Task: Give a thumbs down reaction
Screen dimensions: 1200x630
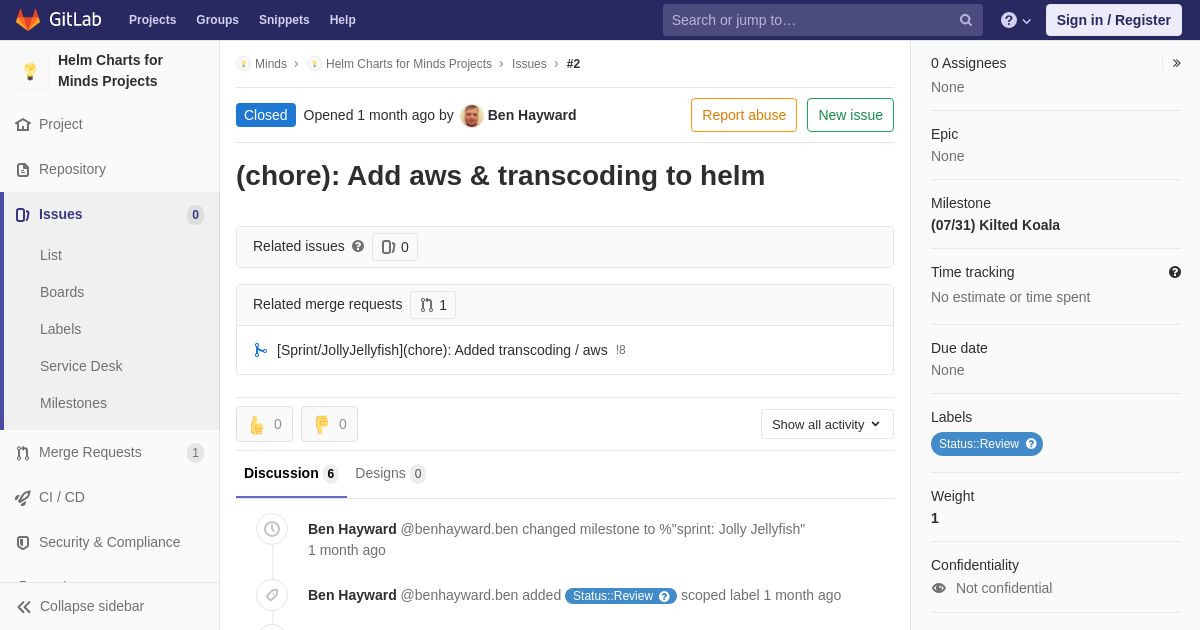Action: 329,424
